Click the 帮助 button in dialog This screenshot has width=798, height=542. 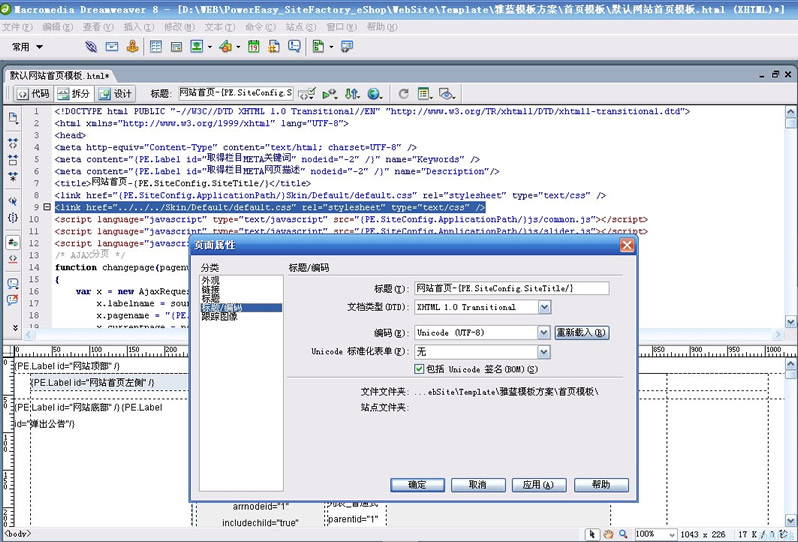[x=601, y=484]
